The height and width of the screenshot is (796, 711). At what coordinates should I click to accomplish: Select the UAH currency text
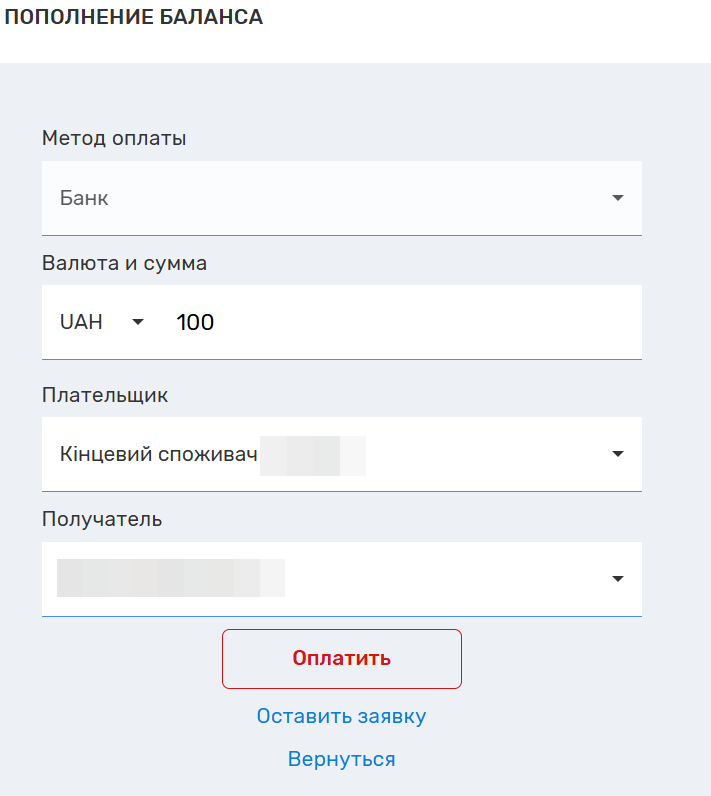point(82,322)
